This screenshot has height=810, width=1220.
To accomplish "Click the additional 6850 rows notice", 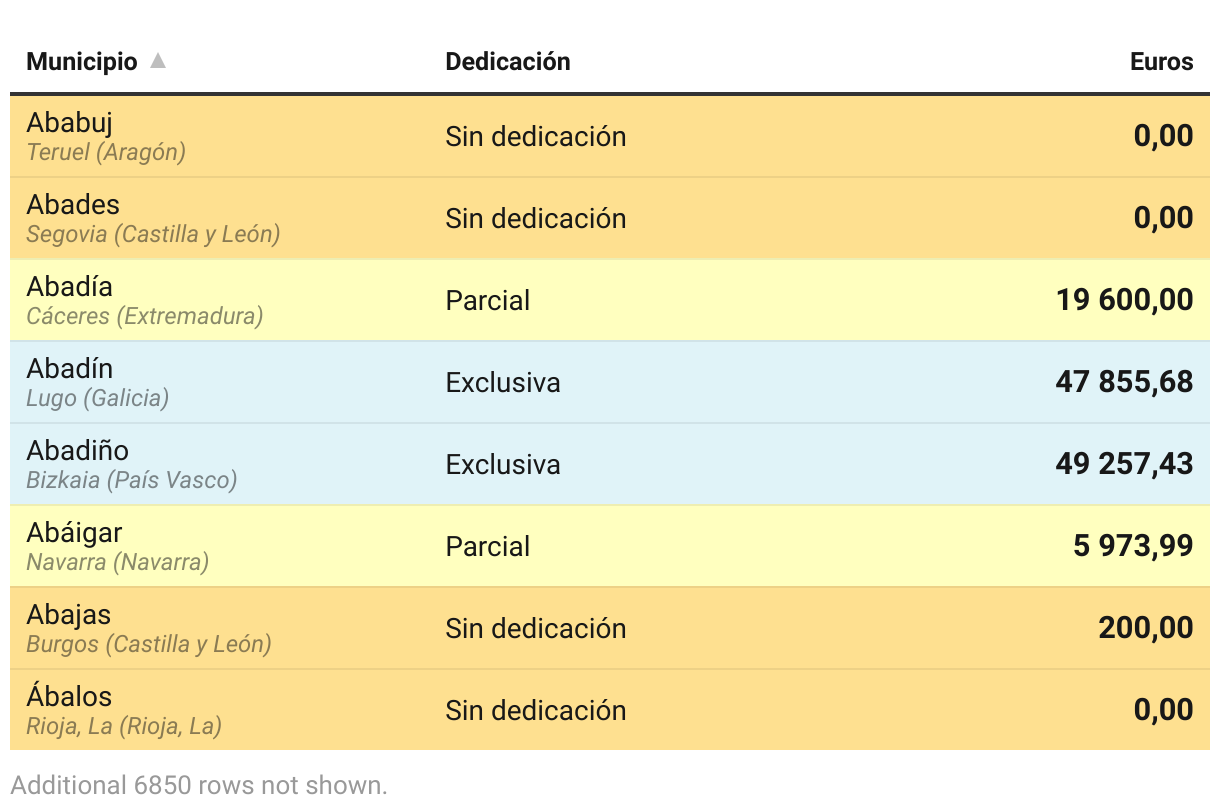I will pos(199,785).
